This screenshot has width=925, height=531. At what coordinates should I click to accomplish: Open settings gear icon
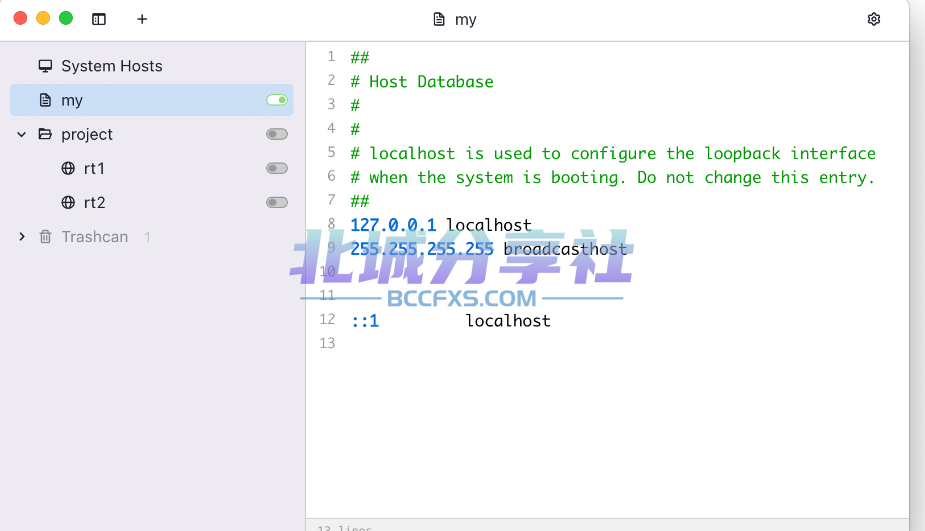874,19
